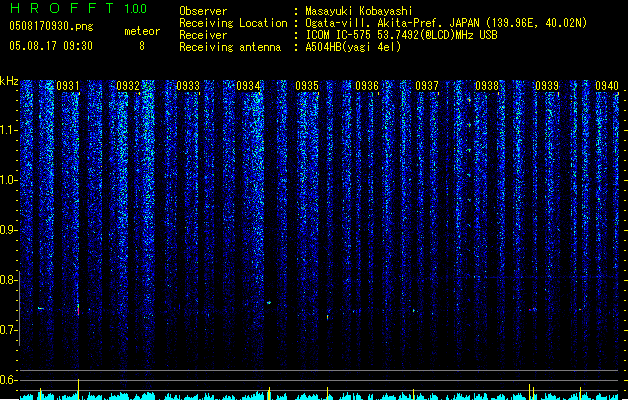Select the ICOM IC-575 receiver text
This screenshot has height=400, width=629.
coord(401,35)
